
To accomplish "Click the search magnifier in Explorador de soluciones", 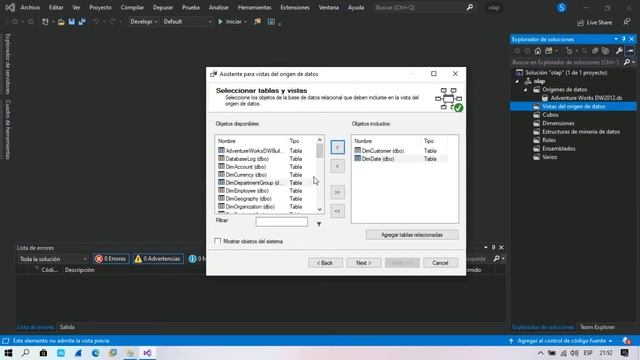I will 627,62.
